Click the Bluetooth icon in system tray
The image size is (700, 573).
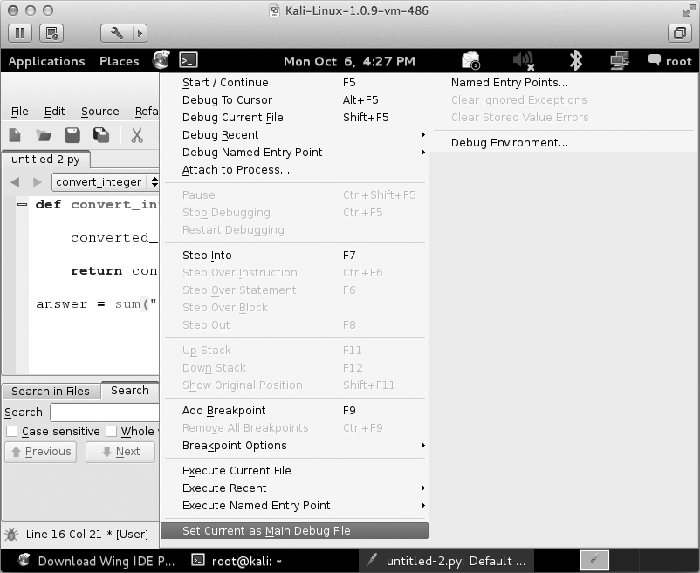coord(575,61)
